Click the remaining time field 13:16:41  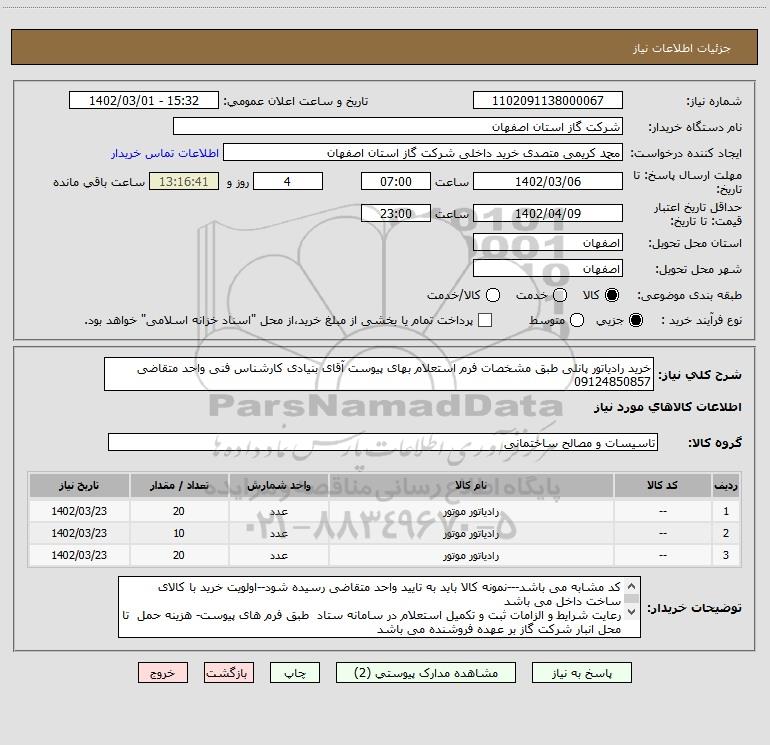(184, 182)
